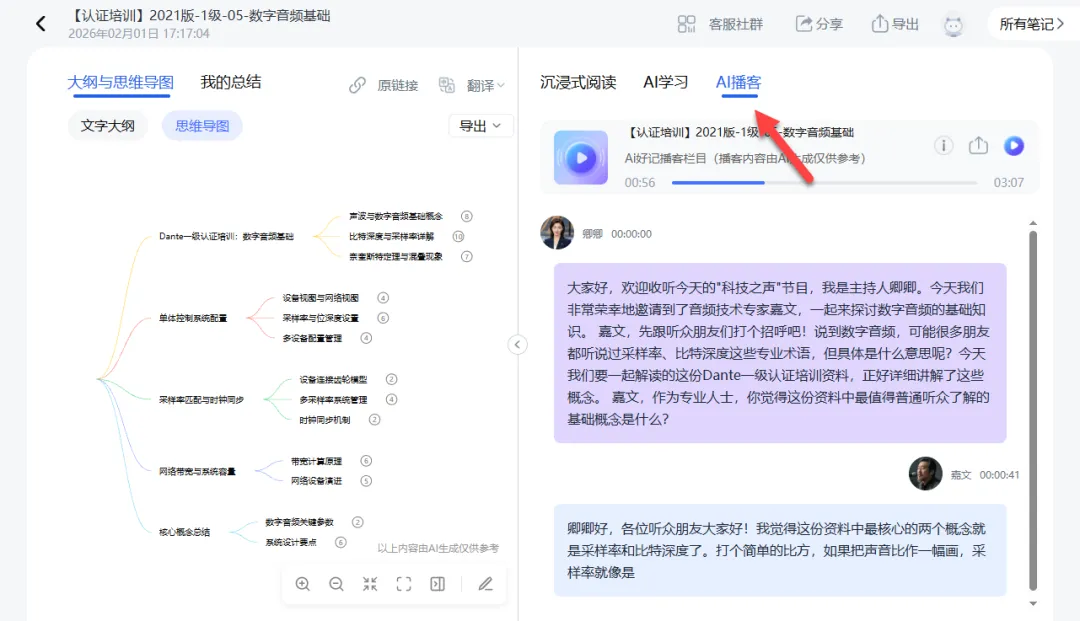Switch to the 沉浸式阅读 tab
Viewport: 1080px width, 621px height.
pos(578,83)
